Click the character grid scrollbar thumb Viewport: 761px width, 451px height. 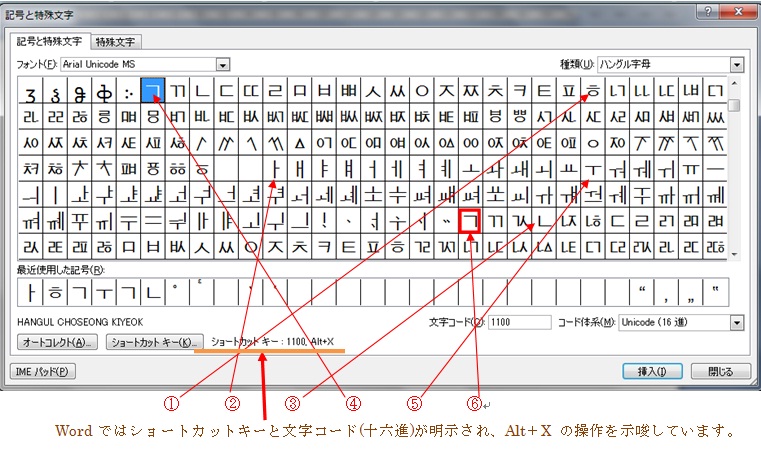click(734, 105)
